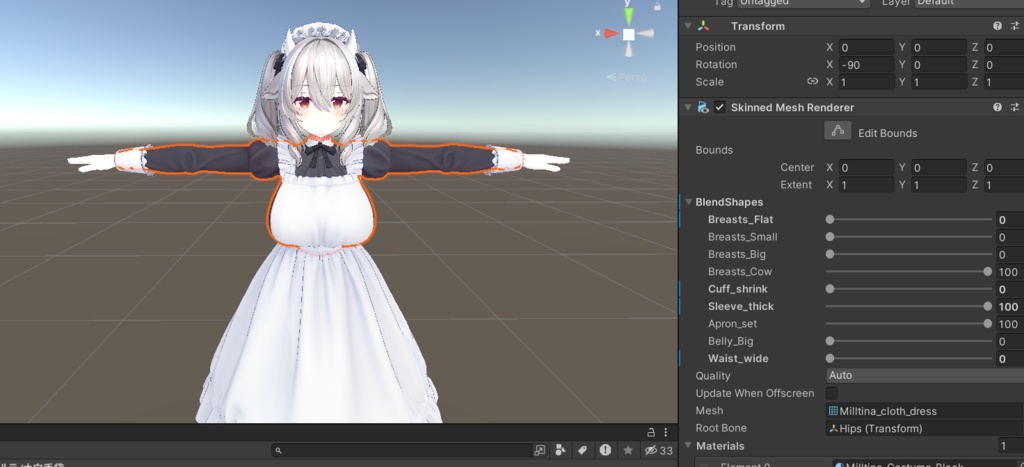Collapse the BlendShapes foldout

click(x=688, y=202)
